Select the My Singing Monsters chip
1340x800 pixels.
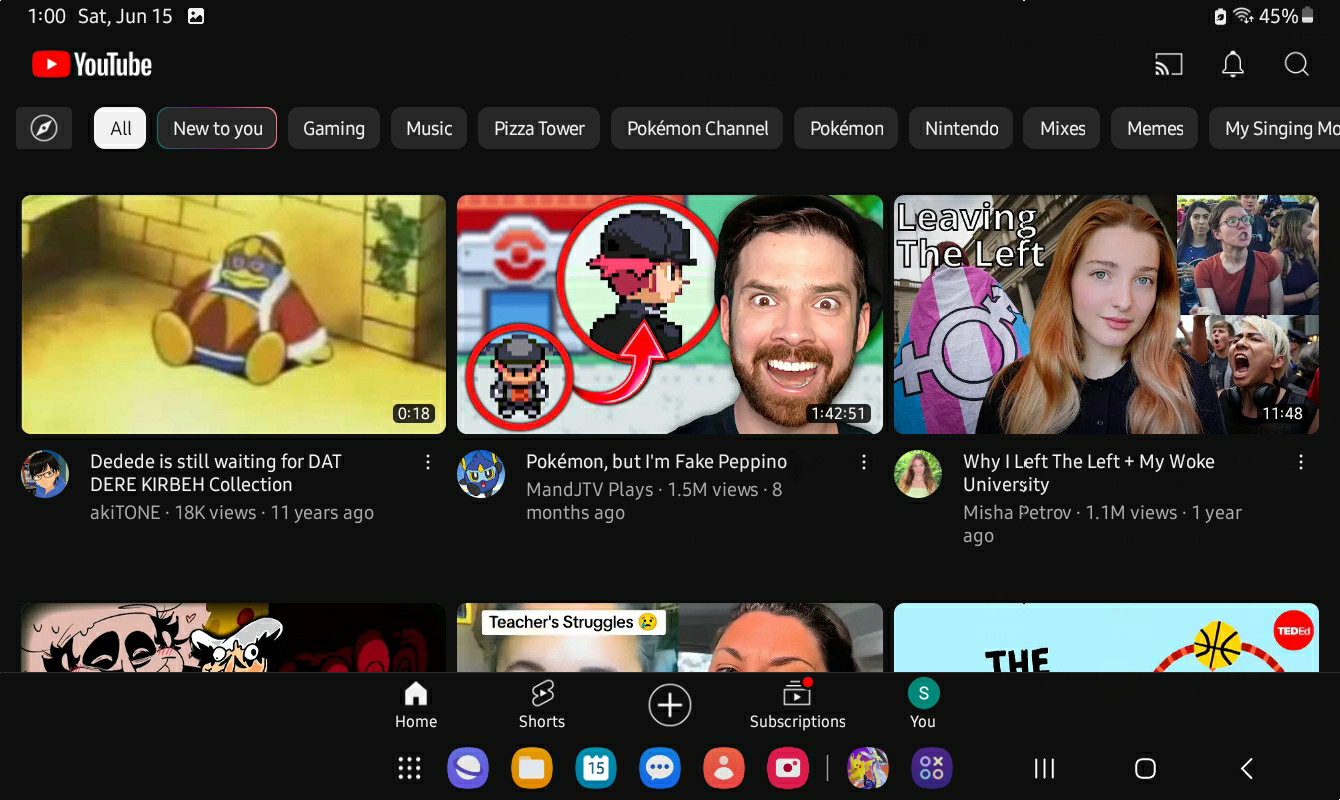pos(1275,128)
